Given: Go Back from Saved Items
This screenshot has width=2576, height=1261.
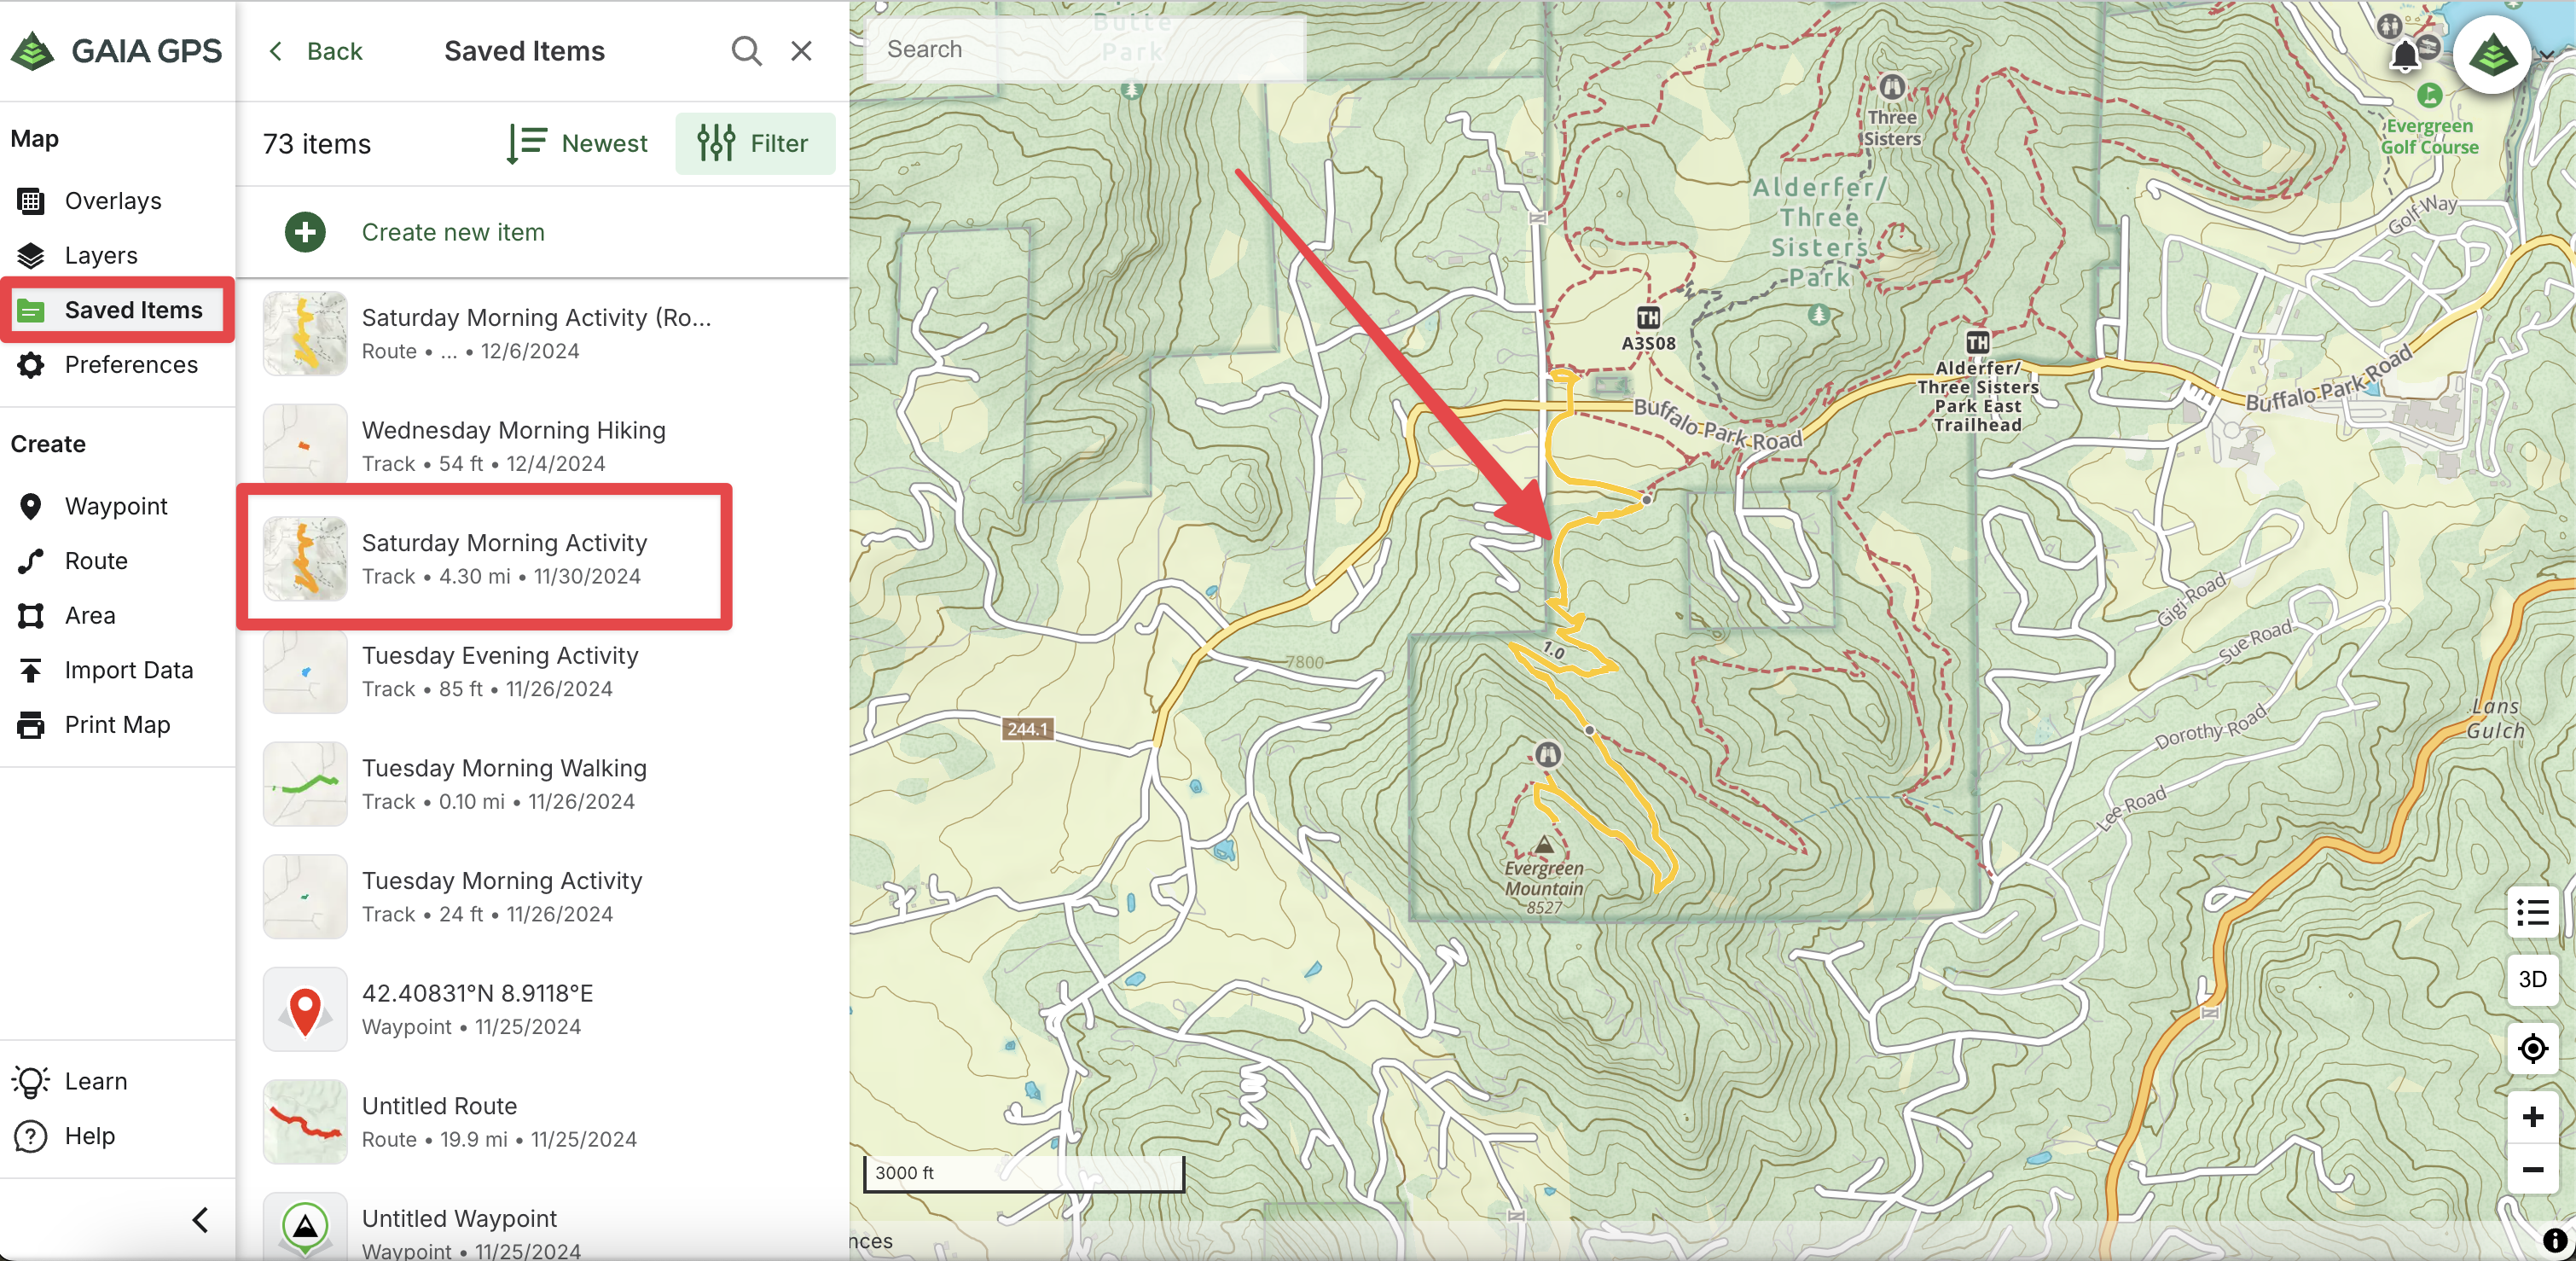Looking at the screenshot, I should click(x=315, y=51).
